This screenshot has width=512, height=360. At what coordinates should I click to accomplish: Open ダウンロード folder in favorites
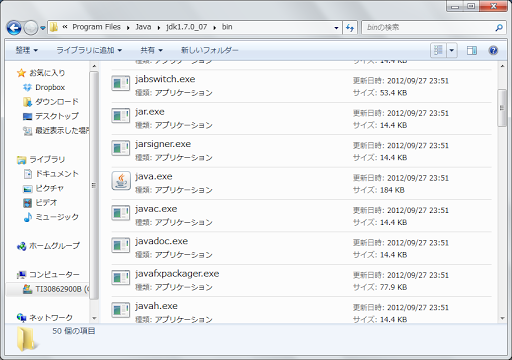coord(51,102)
